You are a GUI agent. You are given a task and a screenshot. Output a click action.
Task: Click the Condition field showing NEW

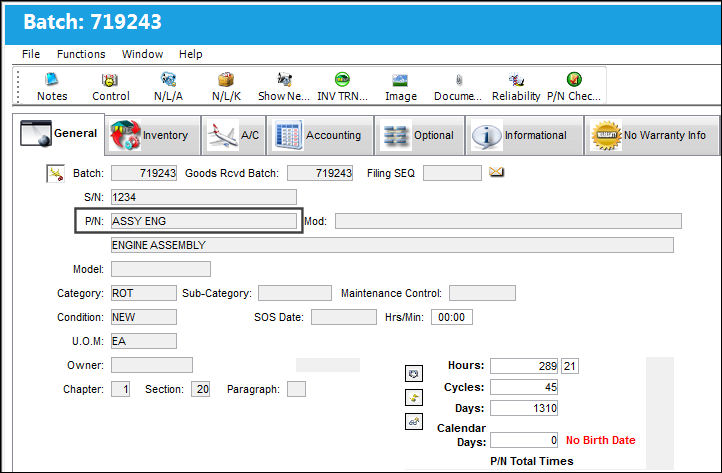(144, 317)
